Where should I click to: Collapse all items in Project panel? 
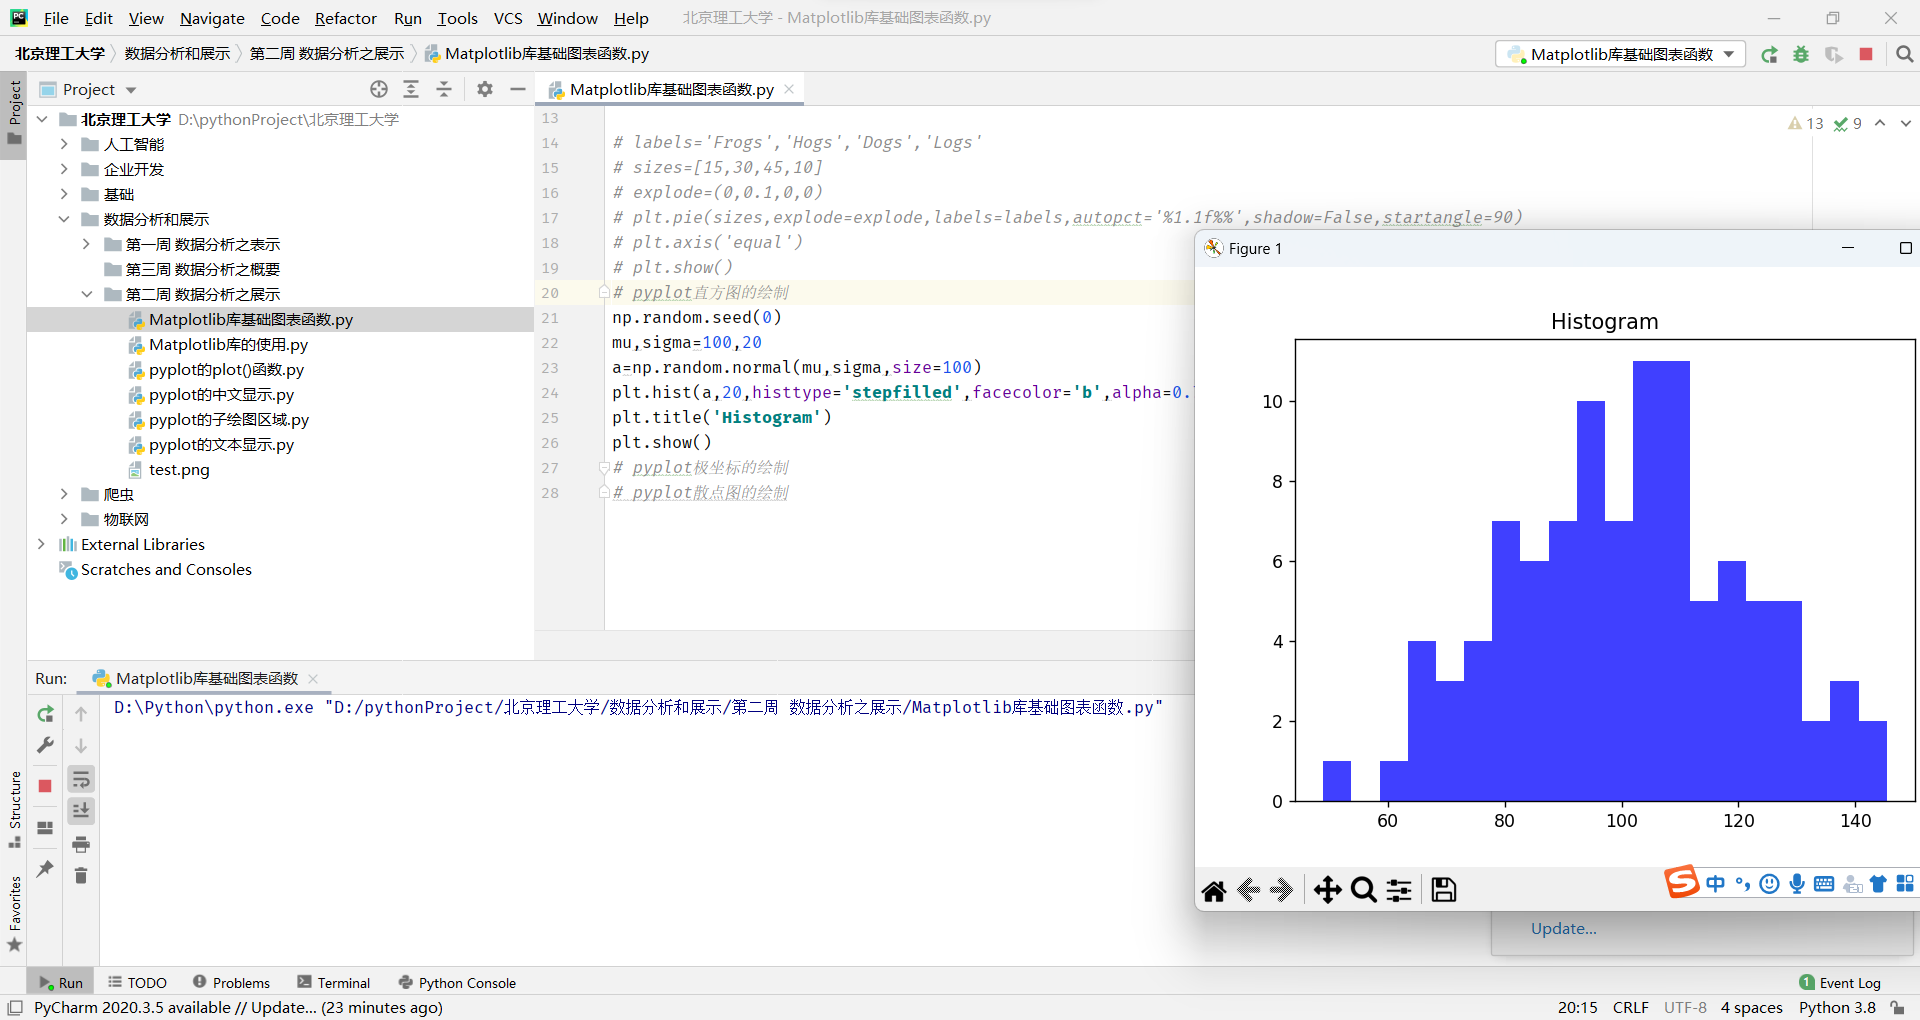[x=444, y=89]
